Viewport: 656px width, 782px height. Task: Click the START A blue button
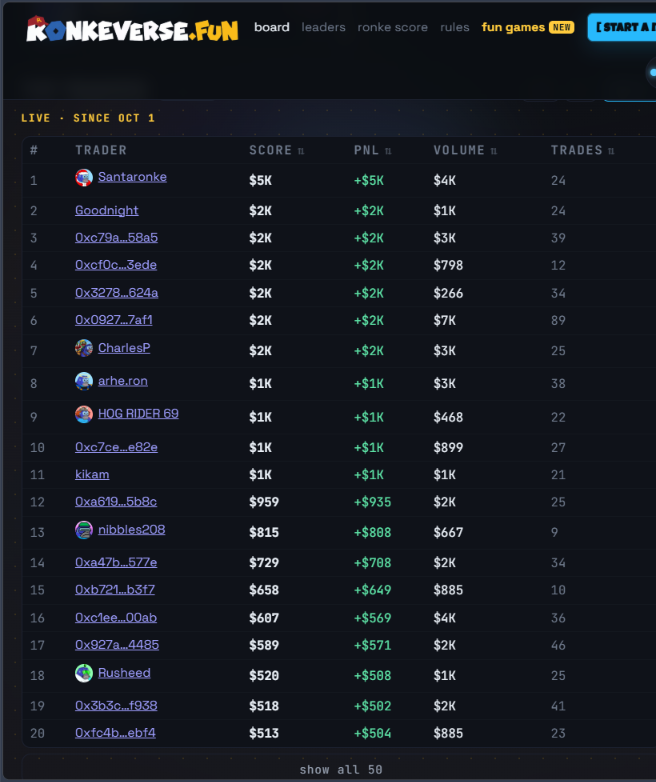pos(622,27)
